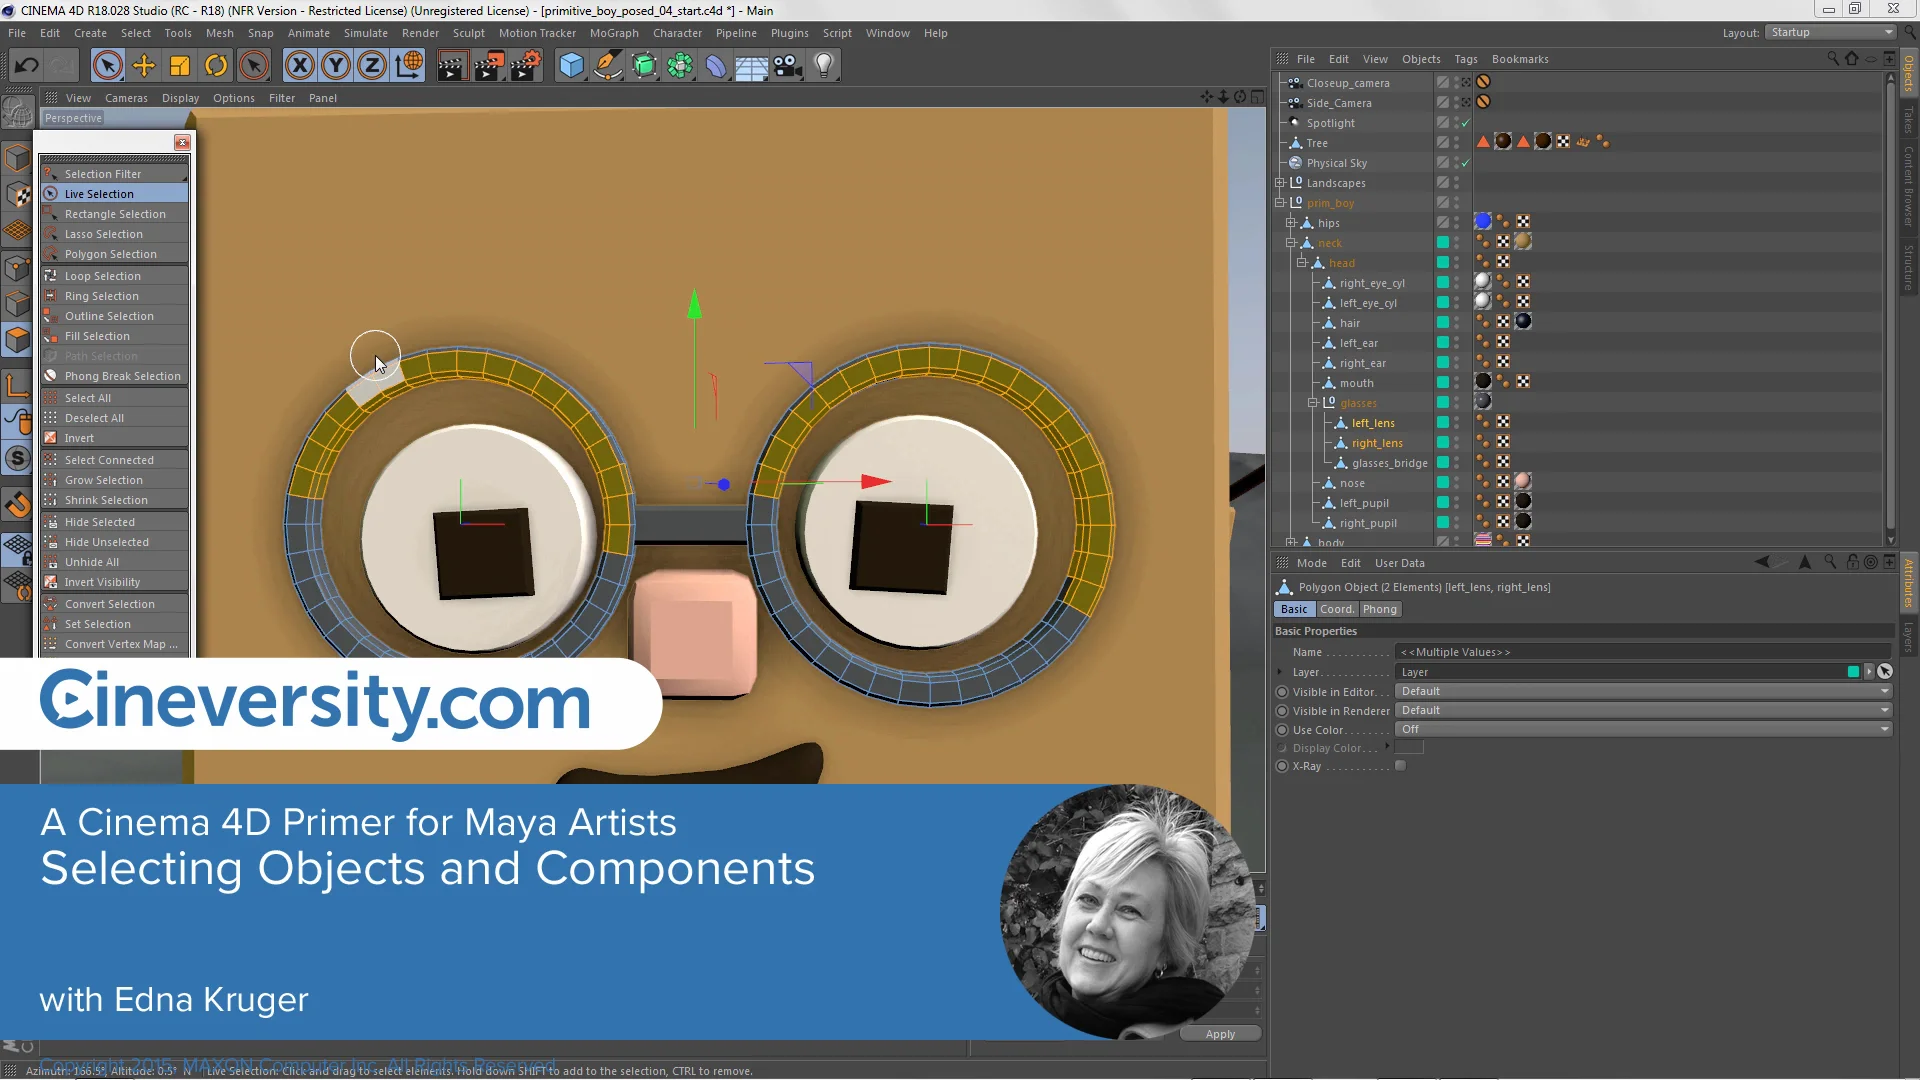1920x1080 pixels.
Task: Enable the X-Ray checkbox
Action: click(x=1400, y=766)
